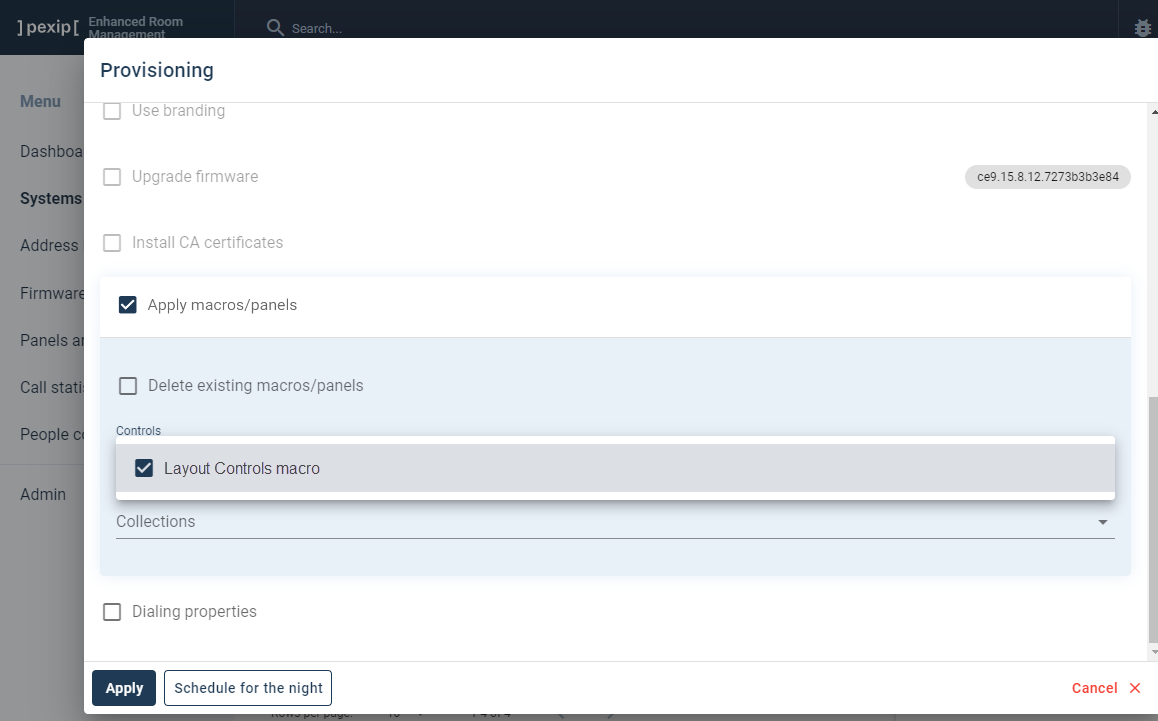Enable the Install CA certificates option

(113, 243)
